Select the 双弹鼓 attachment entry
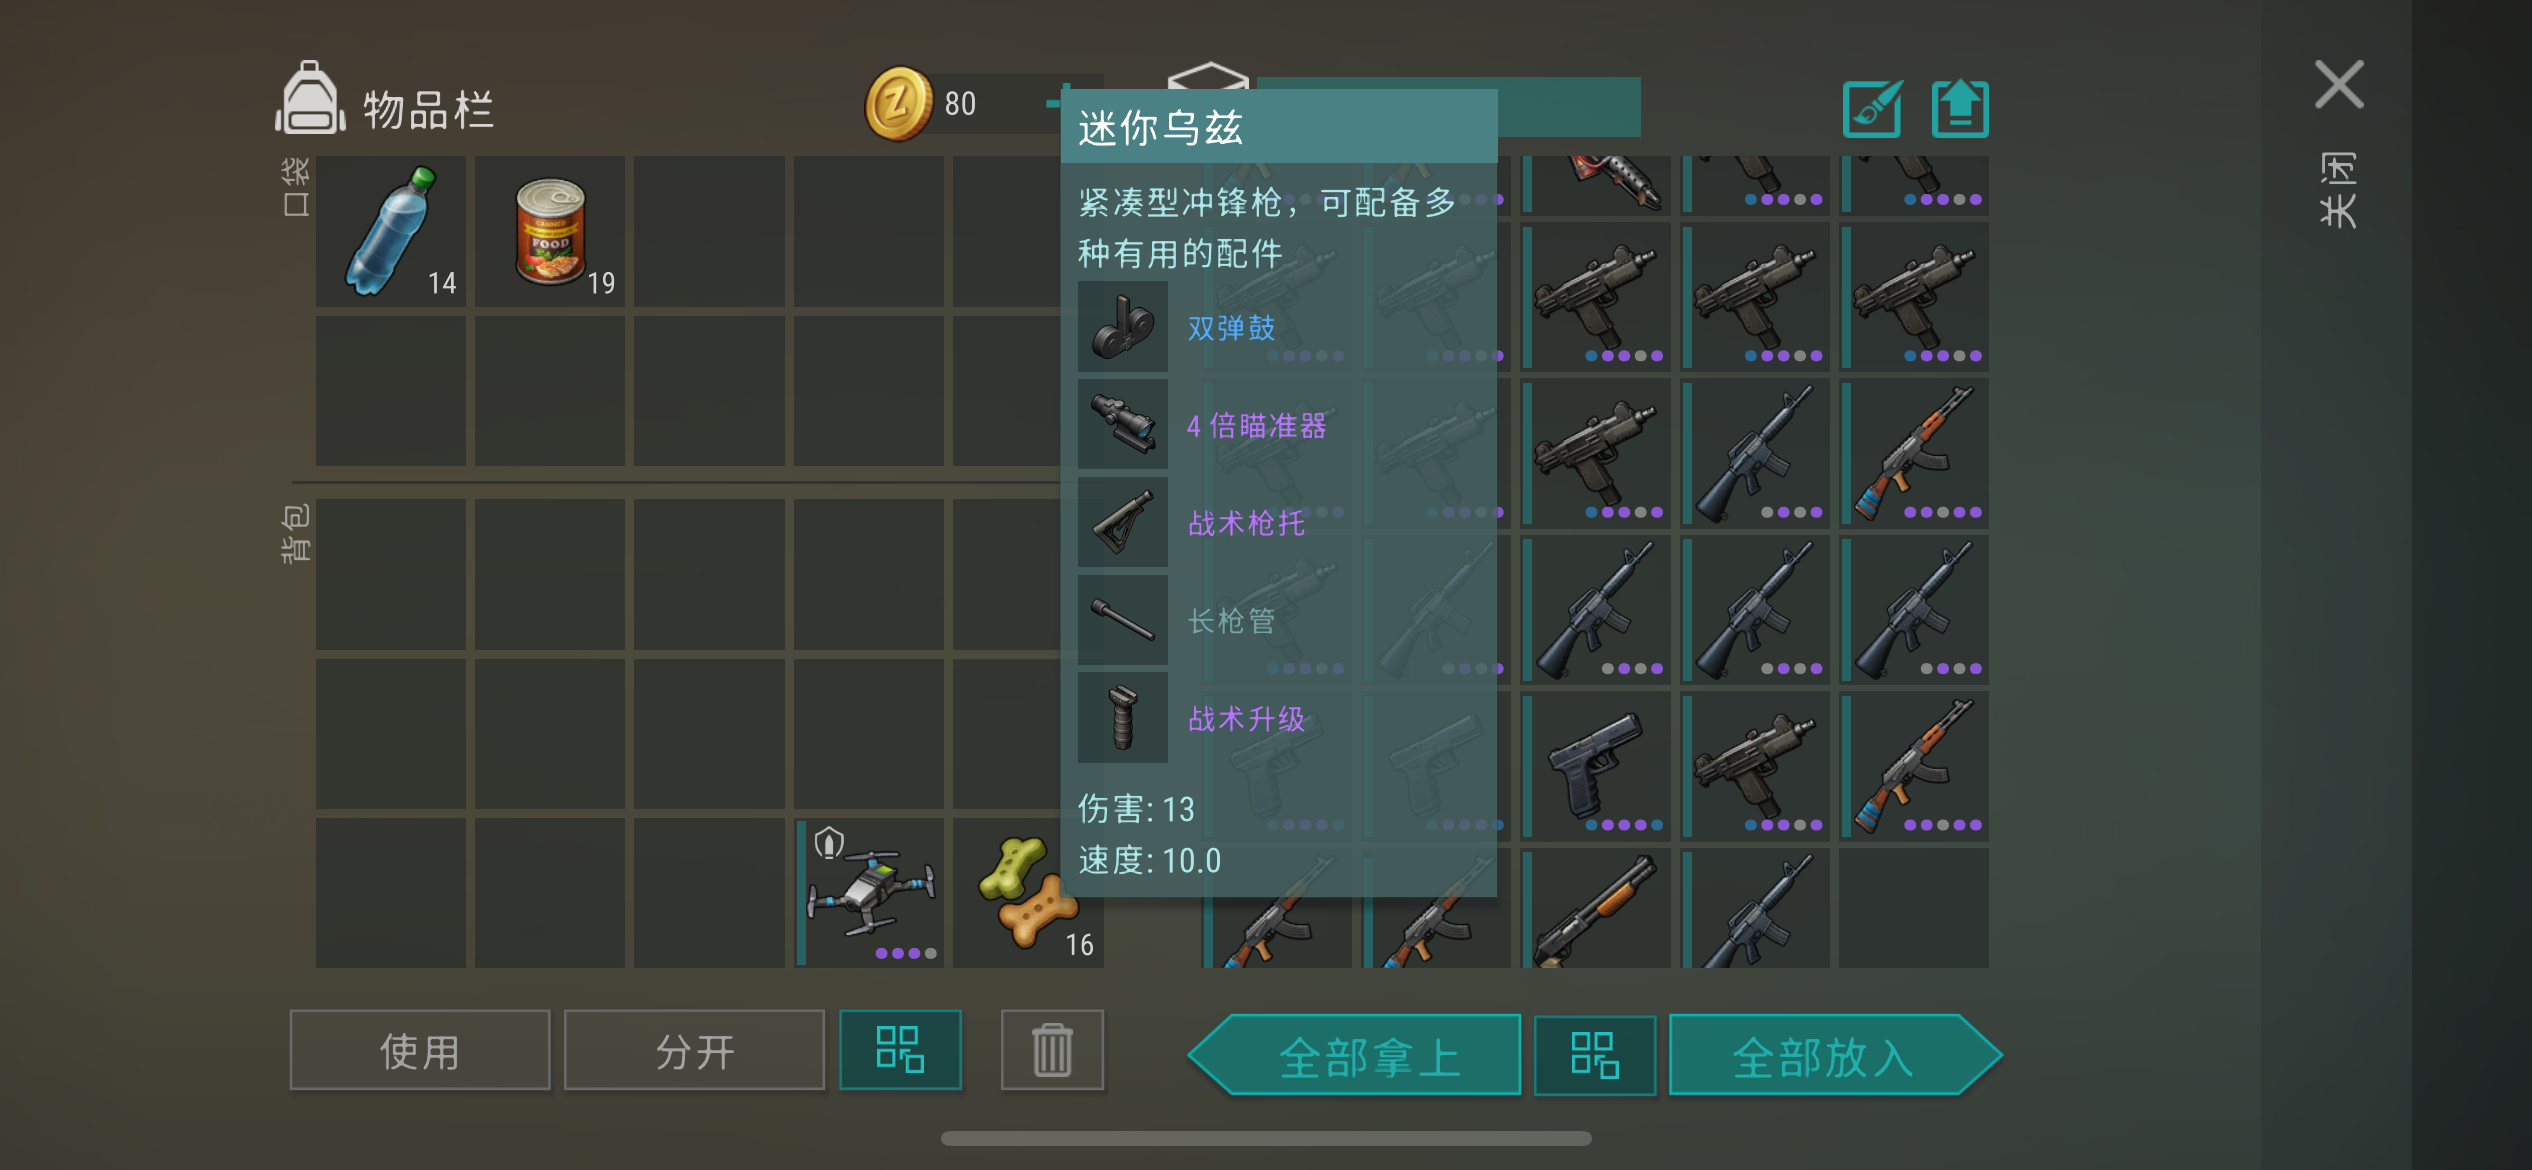Image resolution: width=2532 pixels, height=1170 pixels. point(1231,327)
